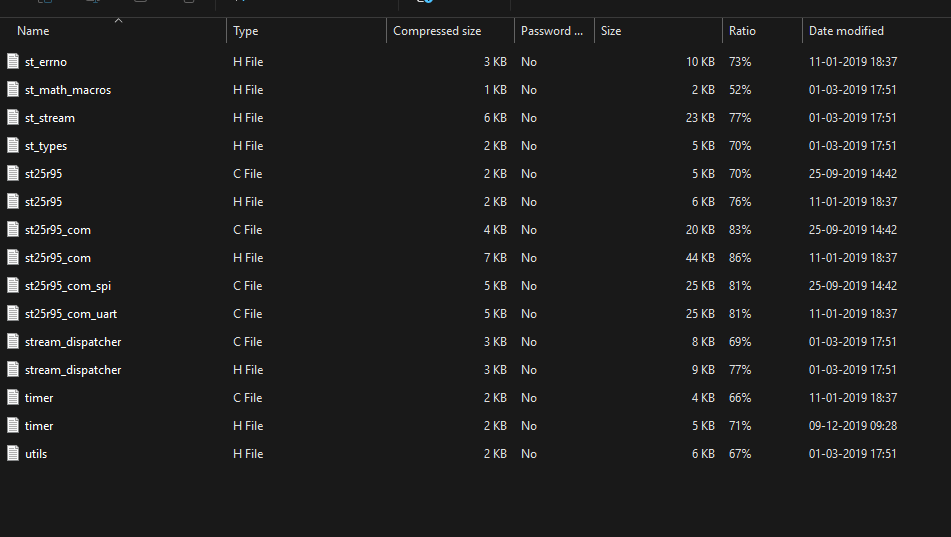Click icon of timer C File

tap(13, 397)
